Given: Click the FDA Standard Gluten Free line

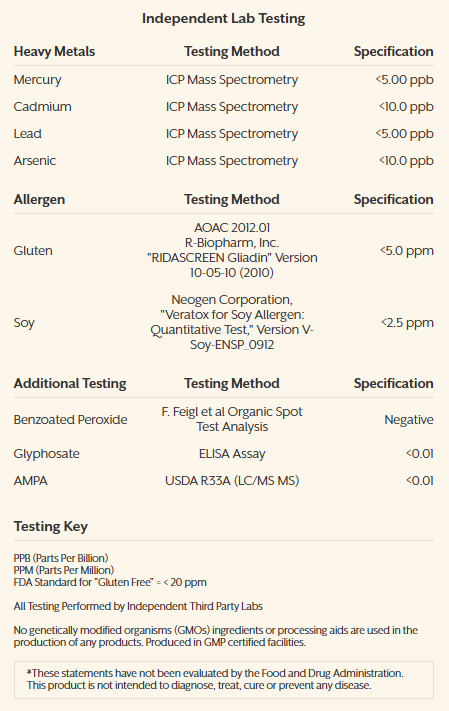Looking at the screenshot, I should pyautogui.click(x=110, y=582).
